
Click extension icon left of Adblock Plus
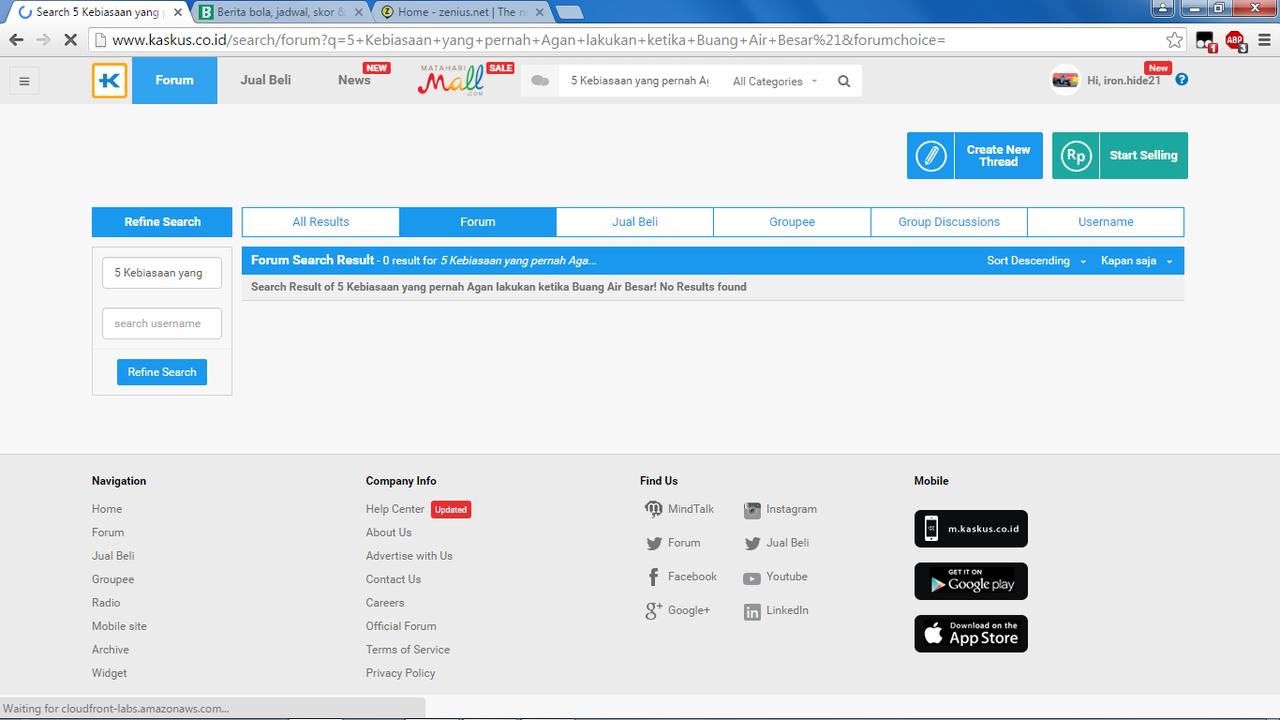click(x=1205, y=41)
